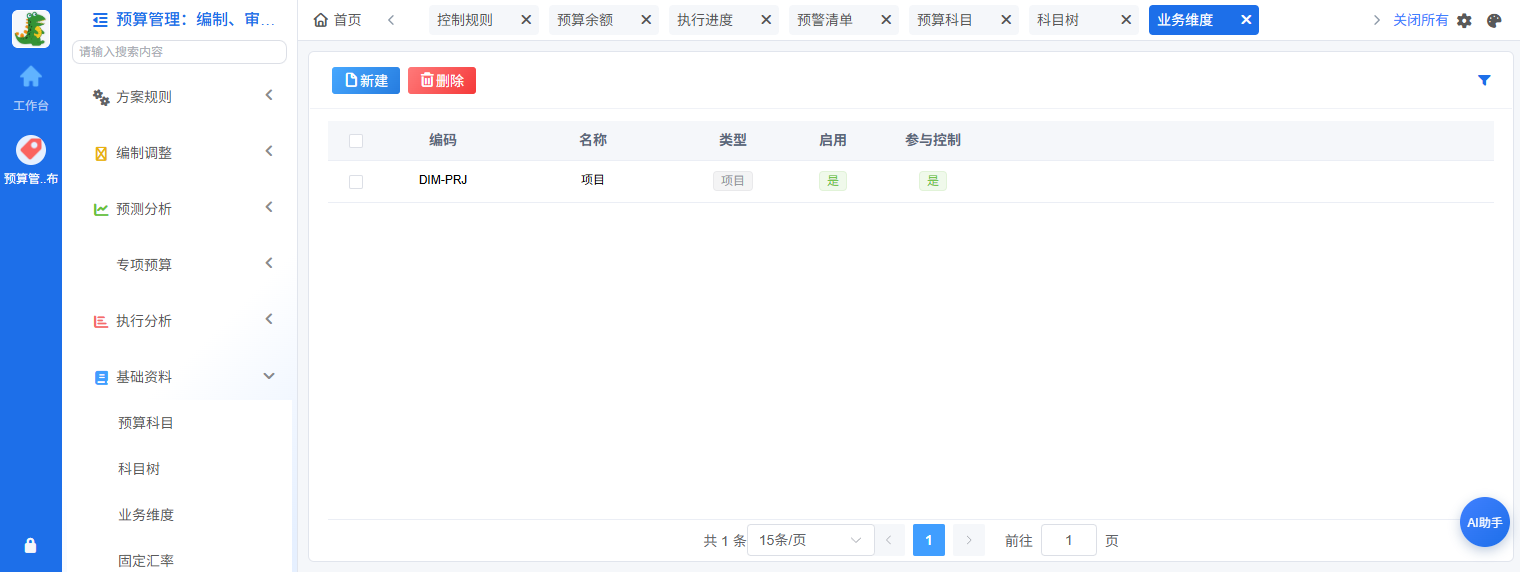Open 固定汇率 in the sidebar
Viewport: 1520px width, 572px height.
146,560
